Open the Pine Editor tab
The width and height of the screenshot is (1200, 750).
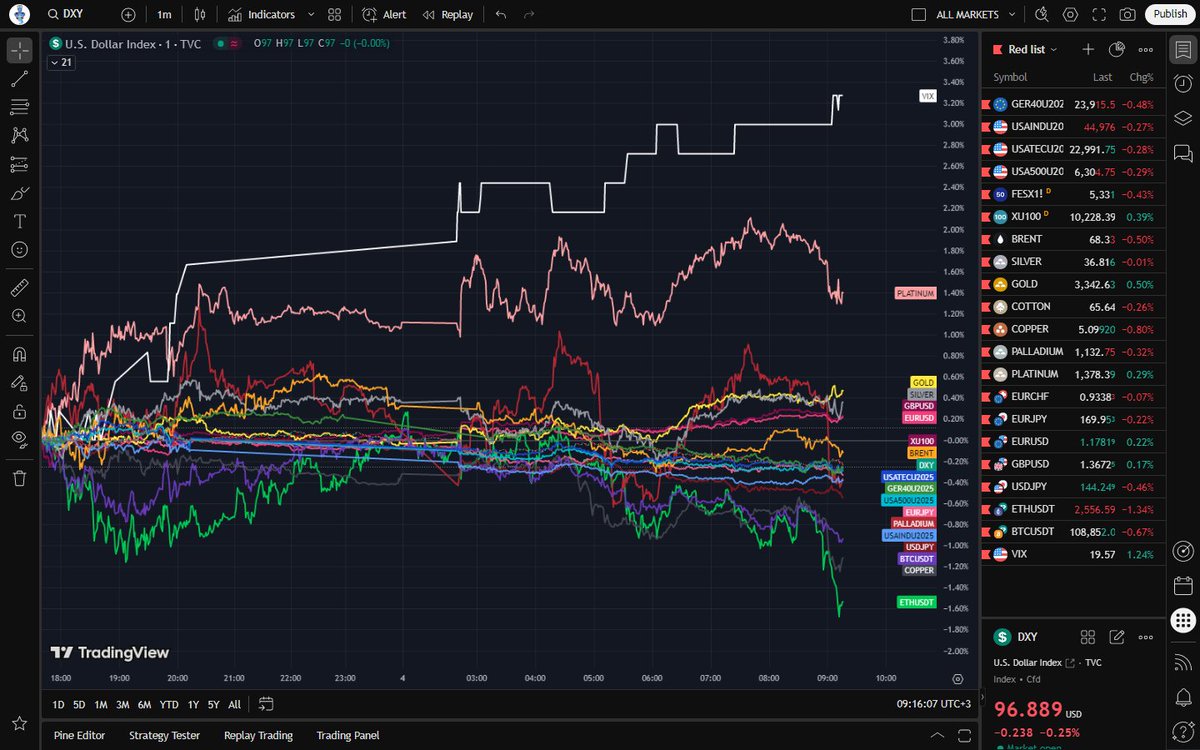coord(79,735)
